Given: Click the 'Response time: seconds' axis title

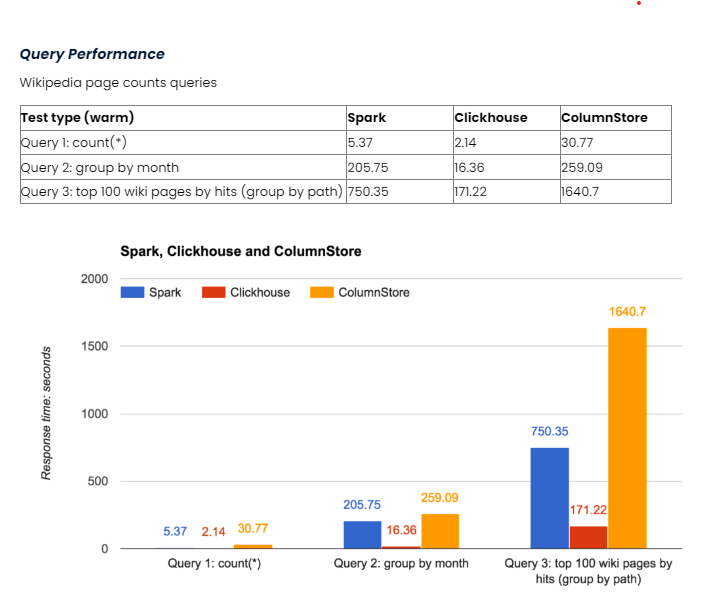Looking at the screenshot, I should [46, 413].
